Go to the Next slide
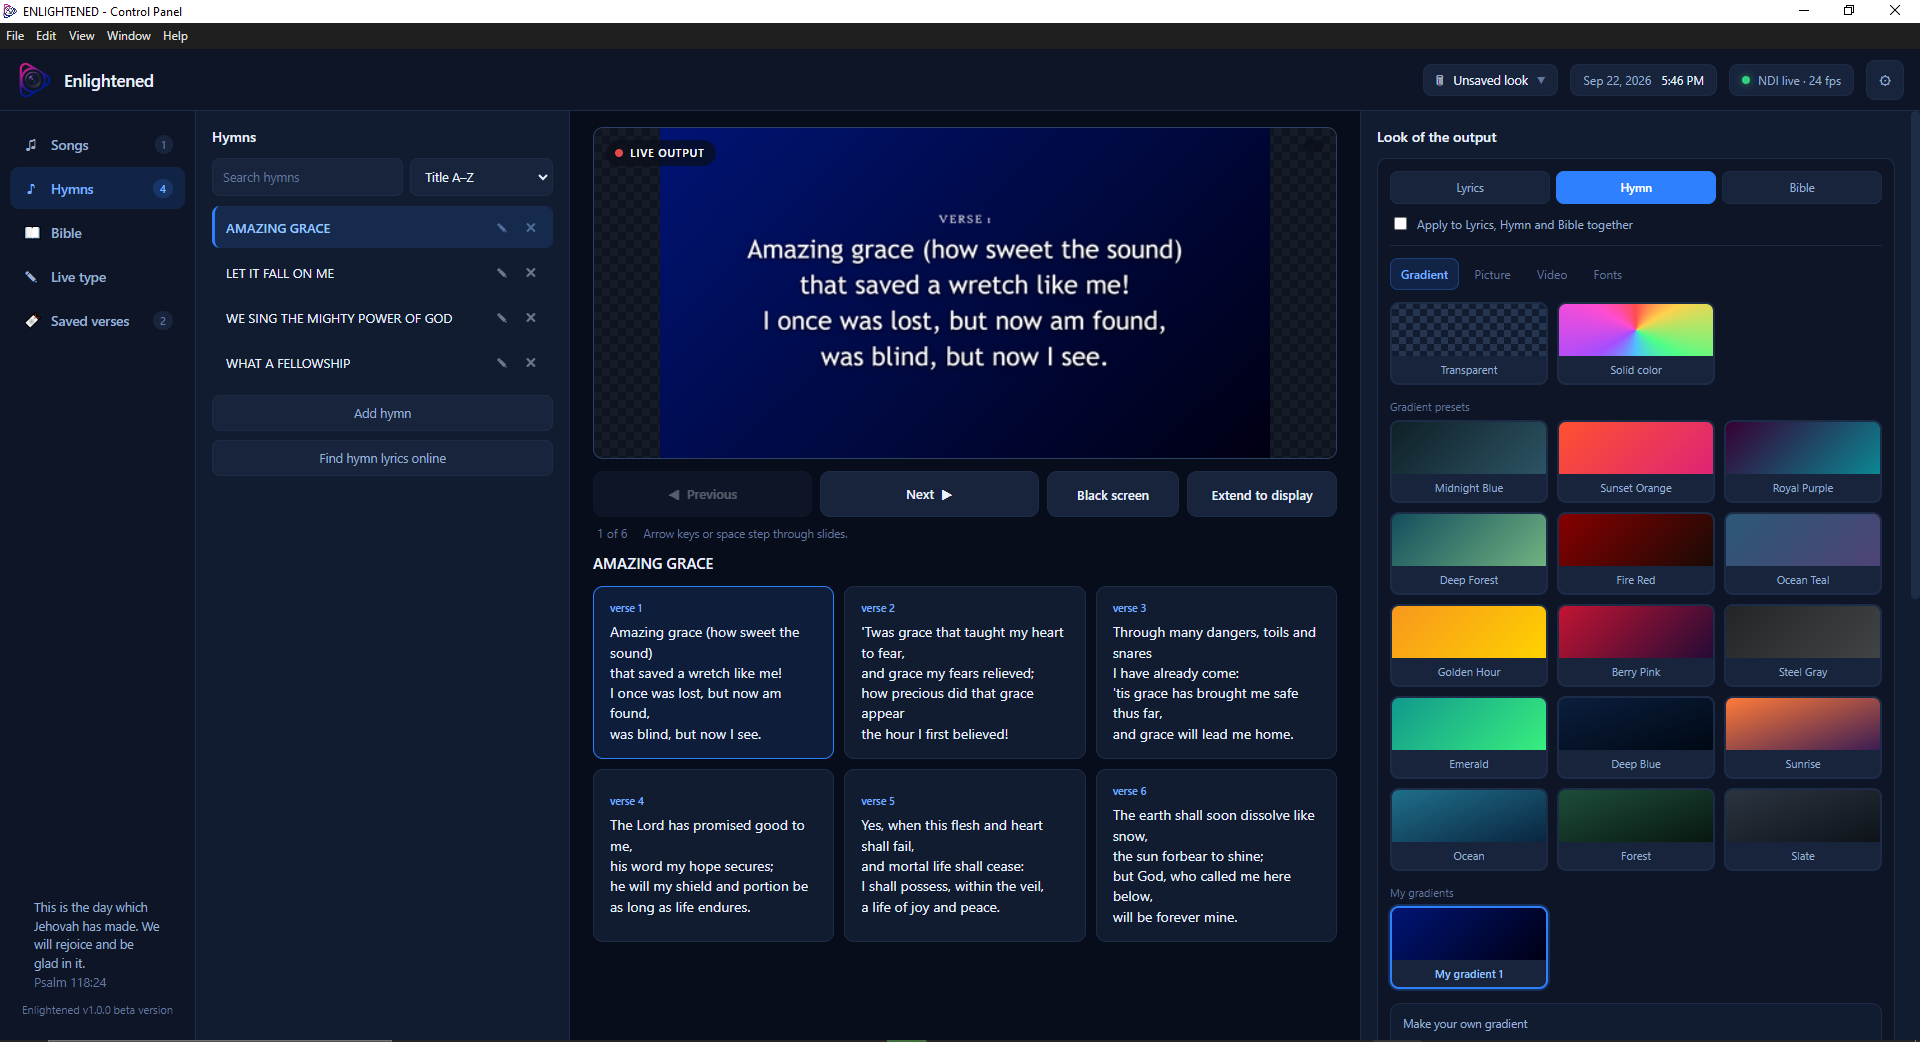This screenshot has height=1042, width=1920. (x=929, y=495)
